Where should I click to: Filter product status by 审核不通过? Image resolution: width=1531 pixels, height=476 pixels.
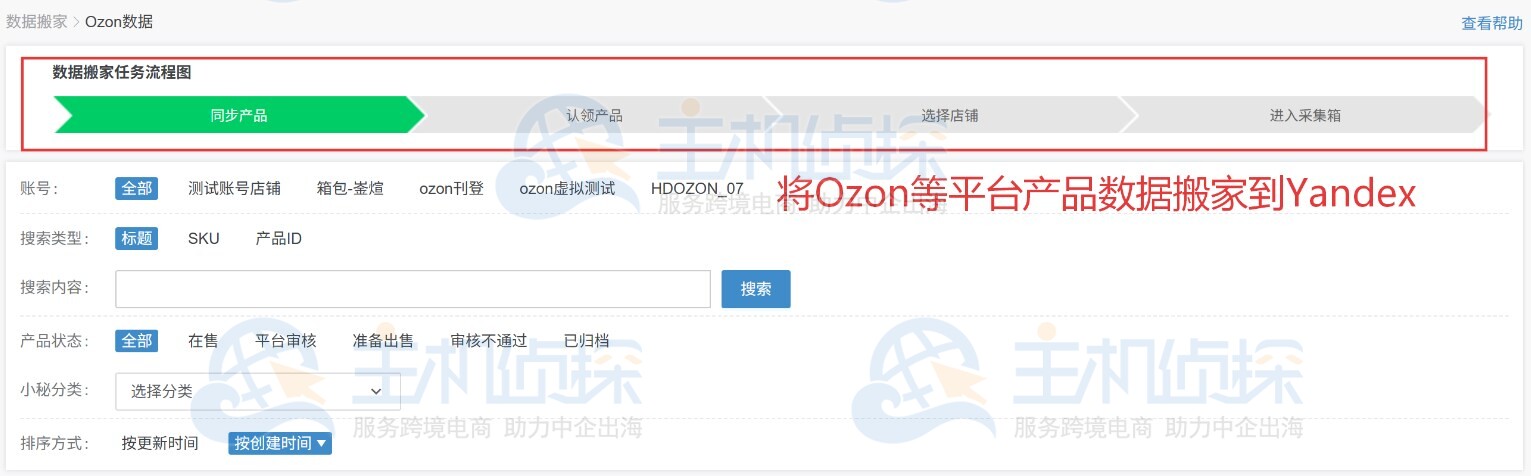[489, 340]
